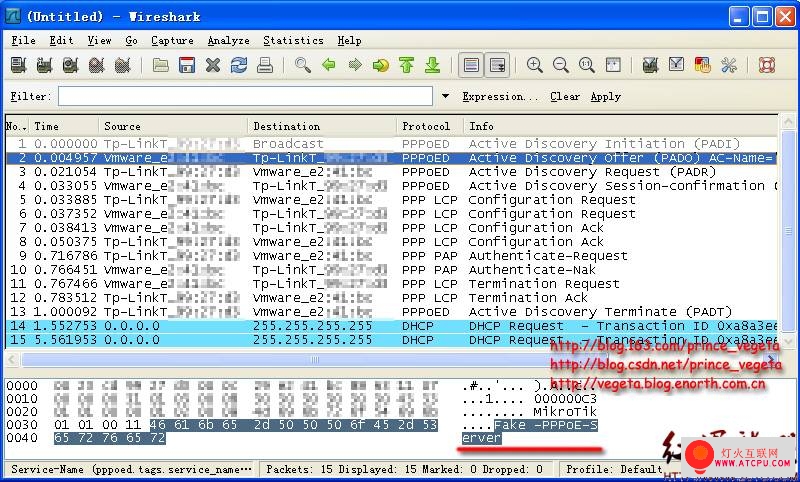Open the View menu

tap(99, 40)
